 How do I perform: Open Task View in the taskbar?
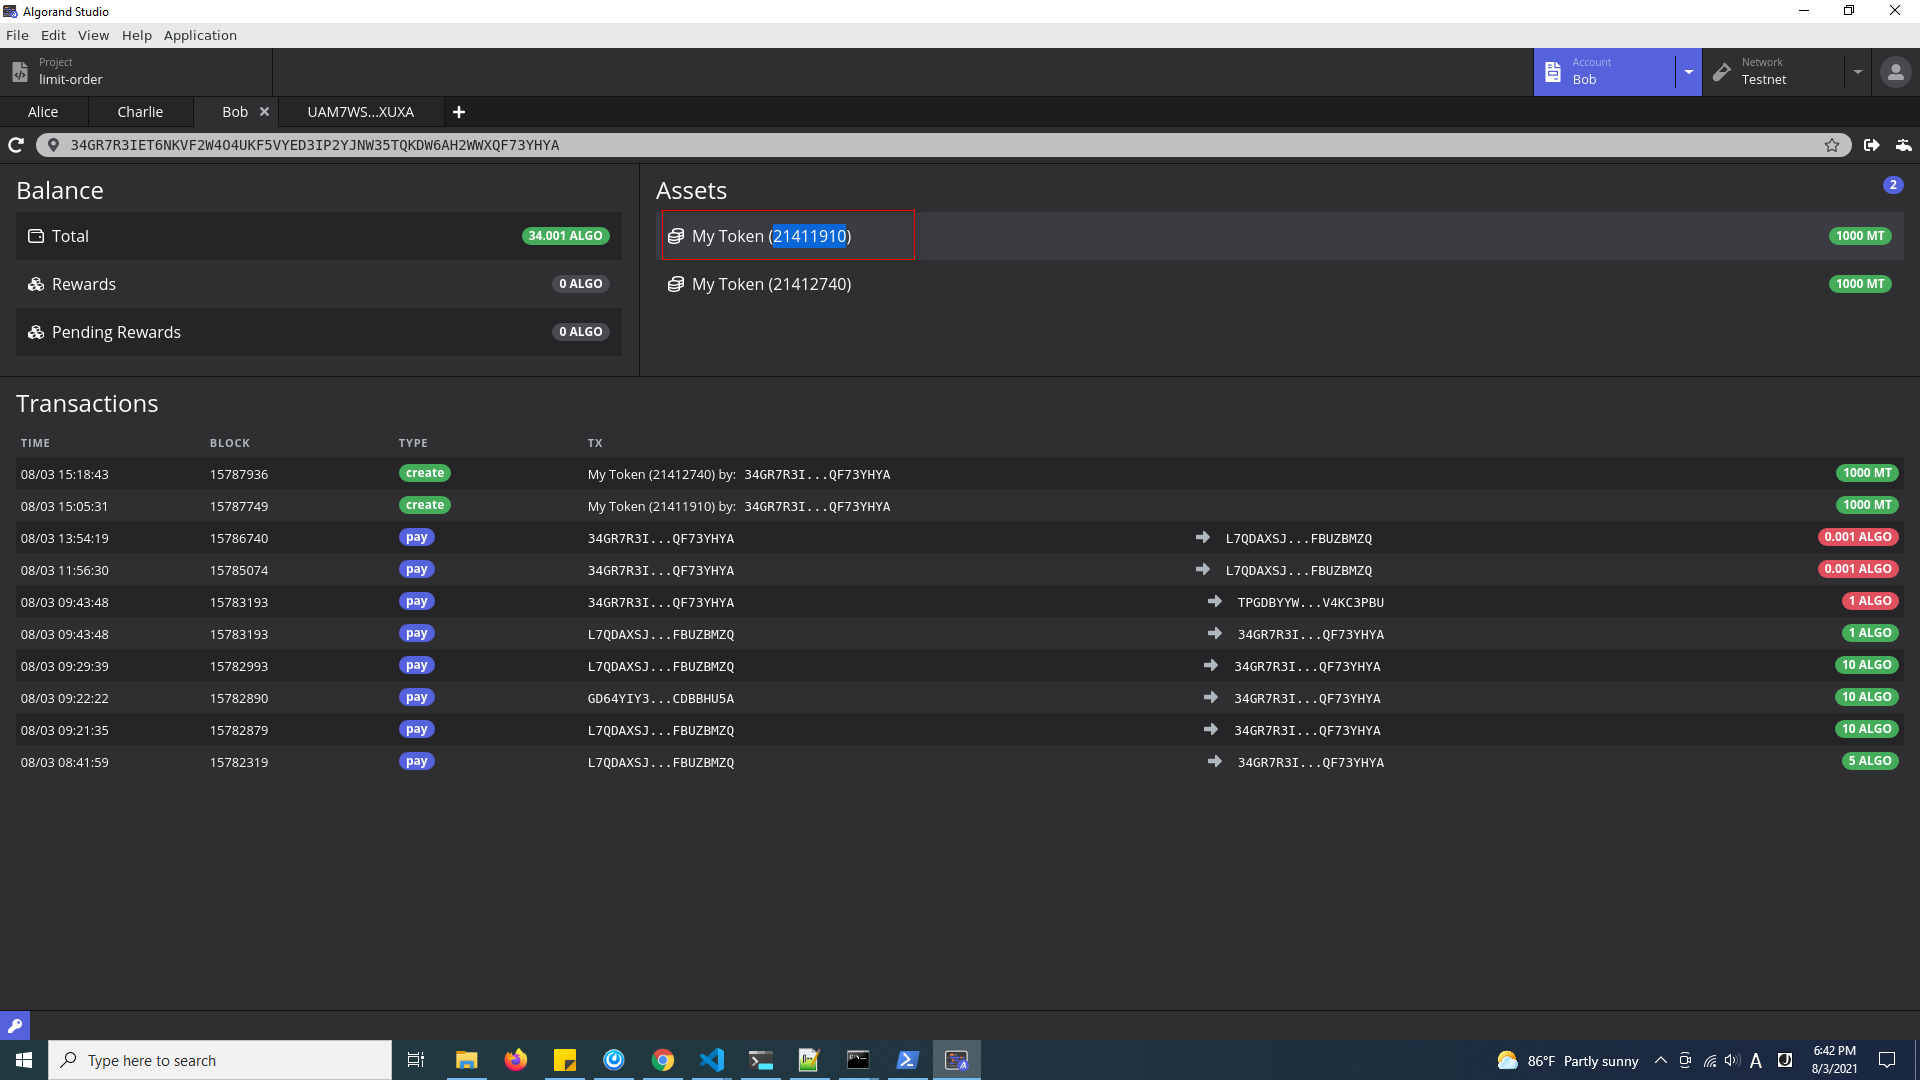[x=416, y=1060]
